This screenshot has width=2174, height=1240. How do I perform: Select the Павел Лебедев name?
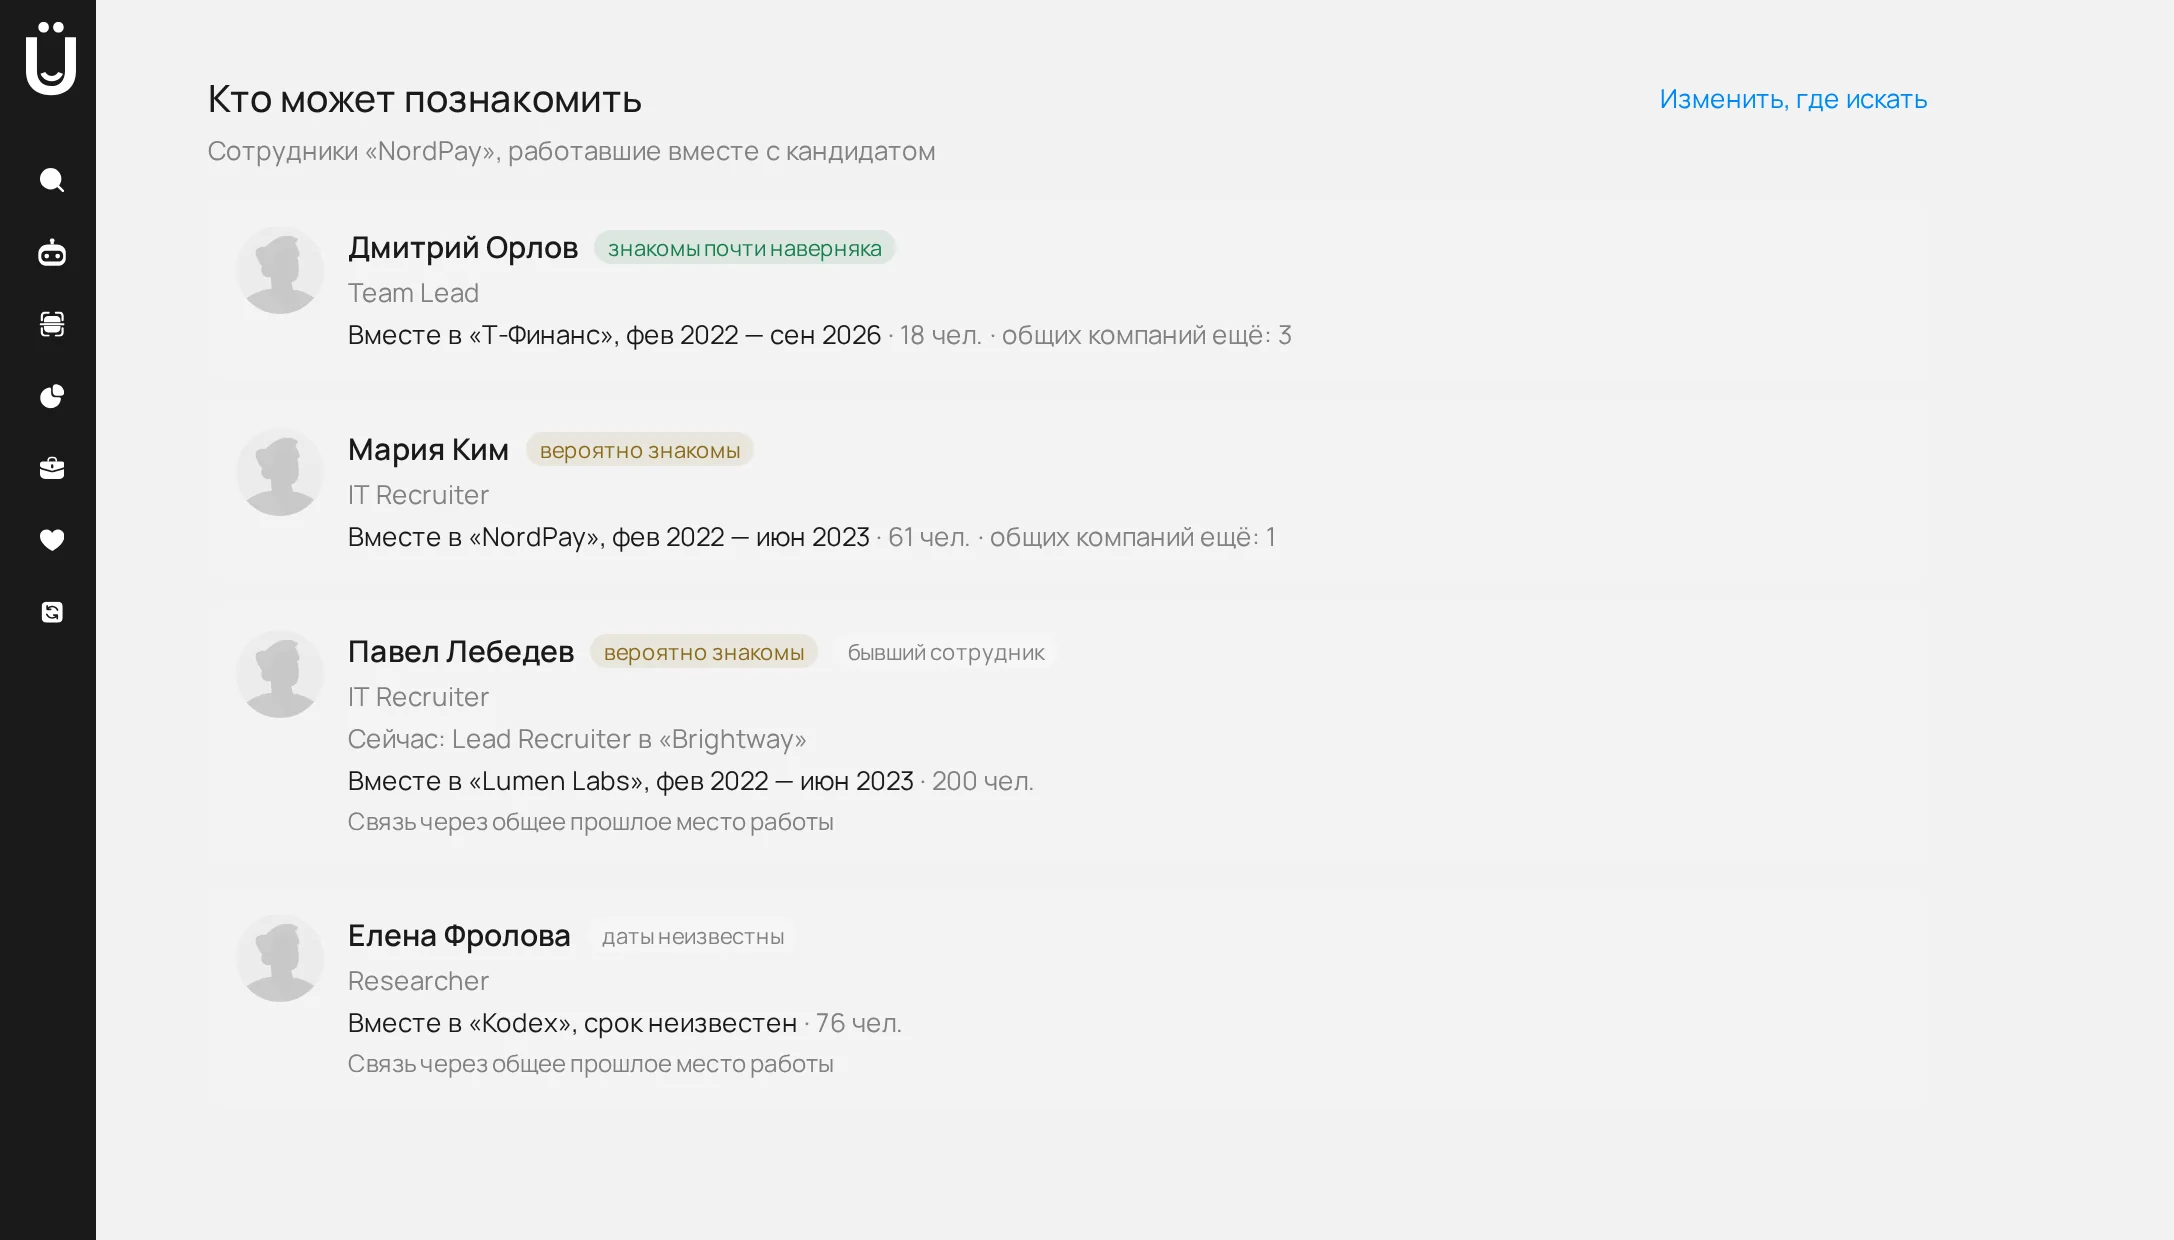coord(461,651)
